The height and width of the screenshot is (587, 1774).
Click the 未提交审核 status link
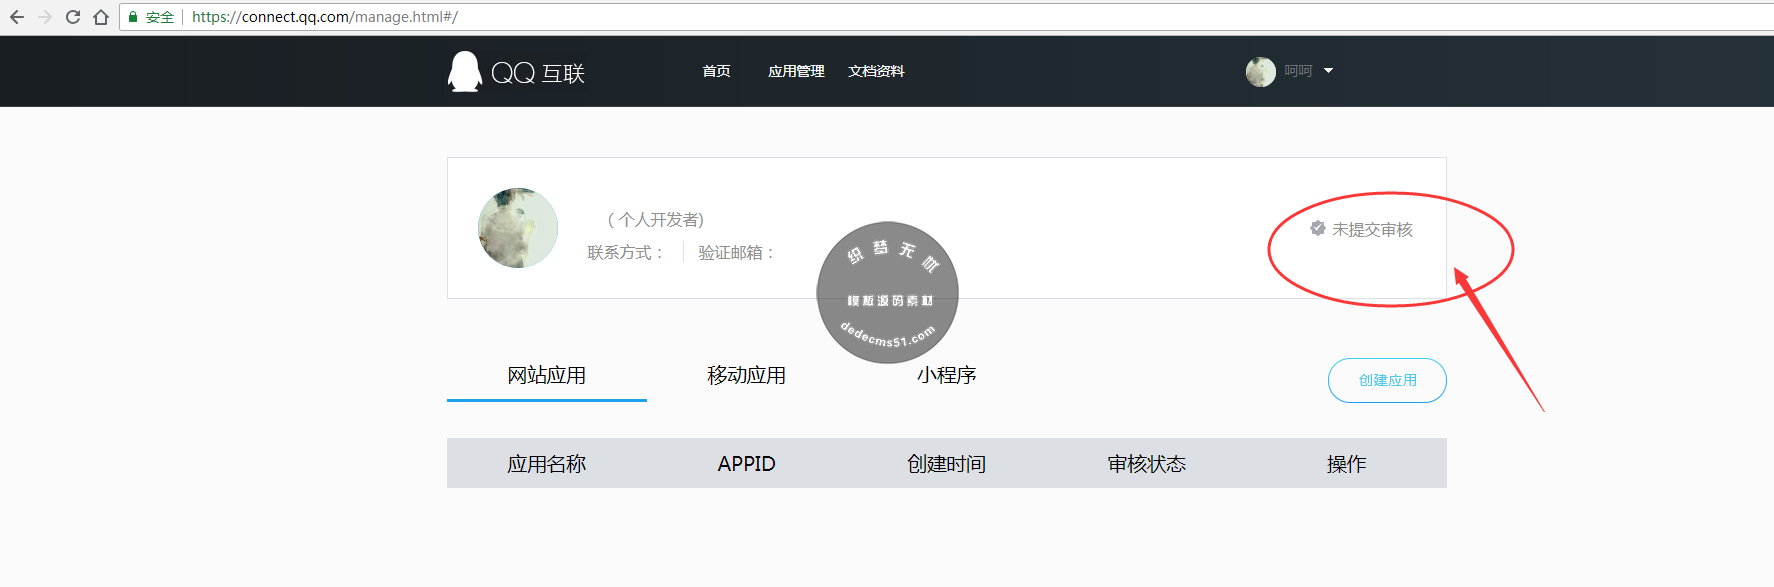pos(1372,230)
